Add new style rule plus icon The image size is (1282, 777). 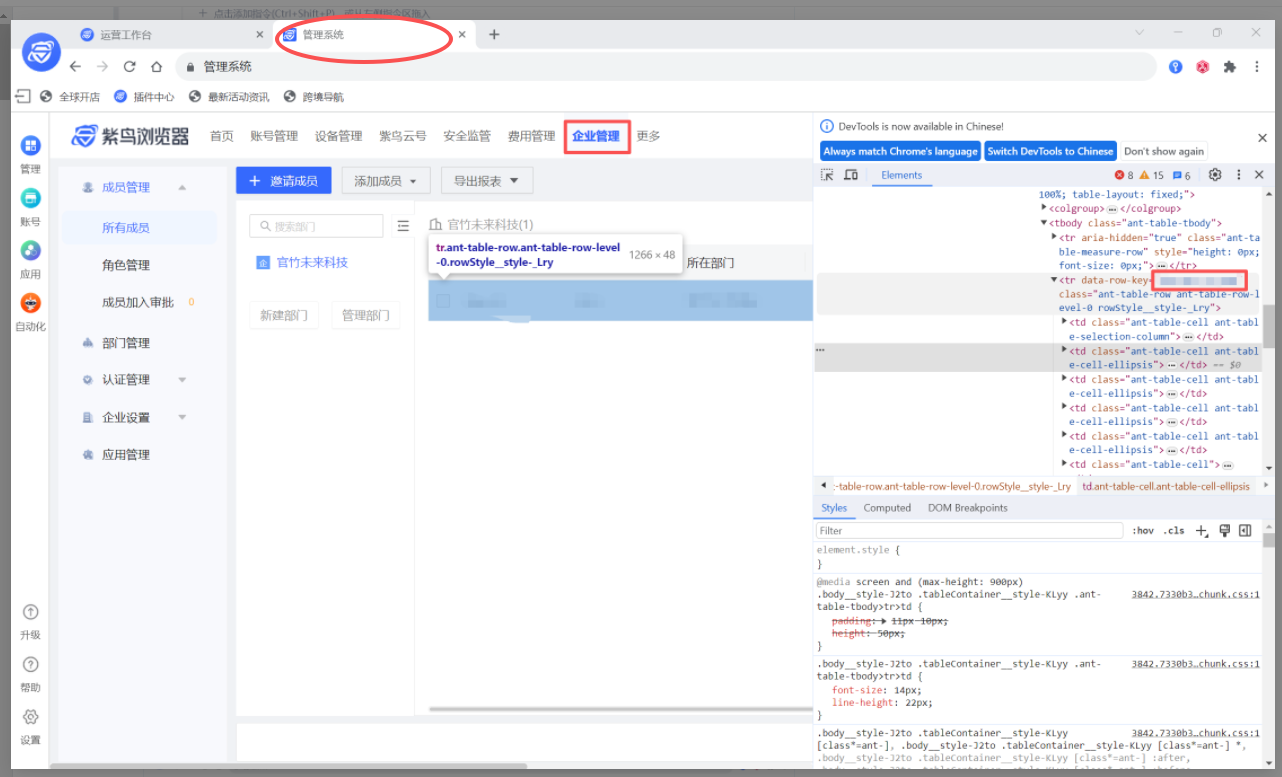click(x=1202, y=531)
